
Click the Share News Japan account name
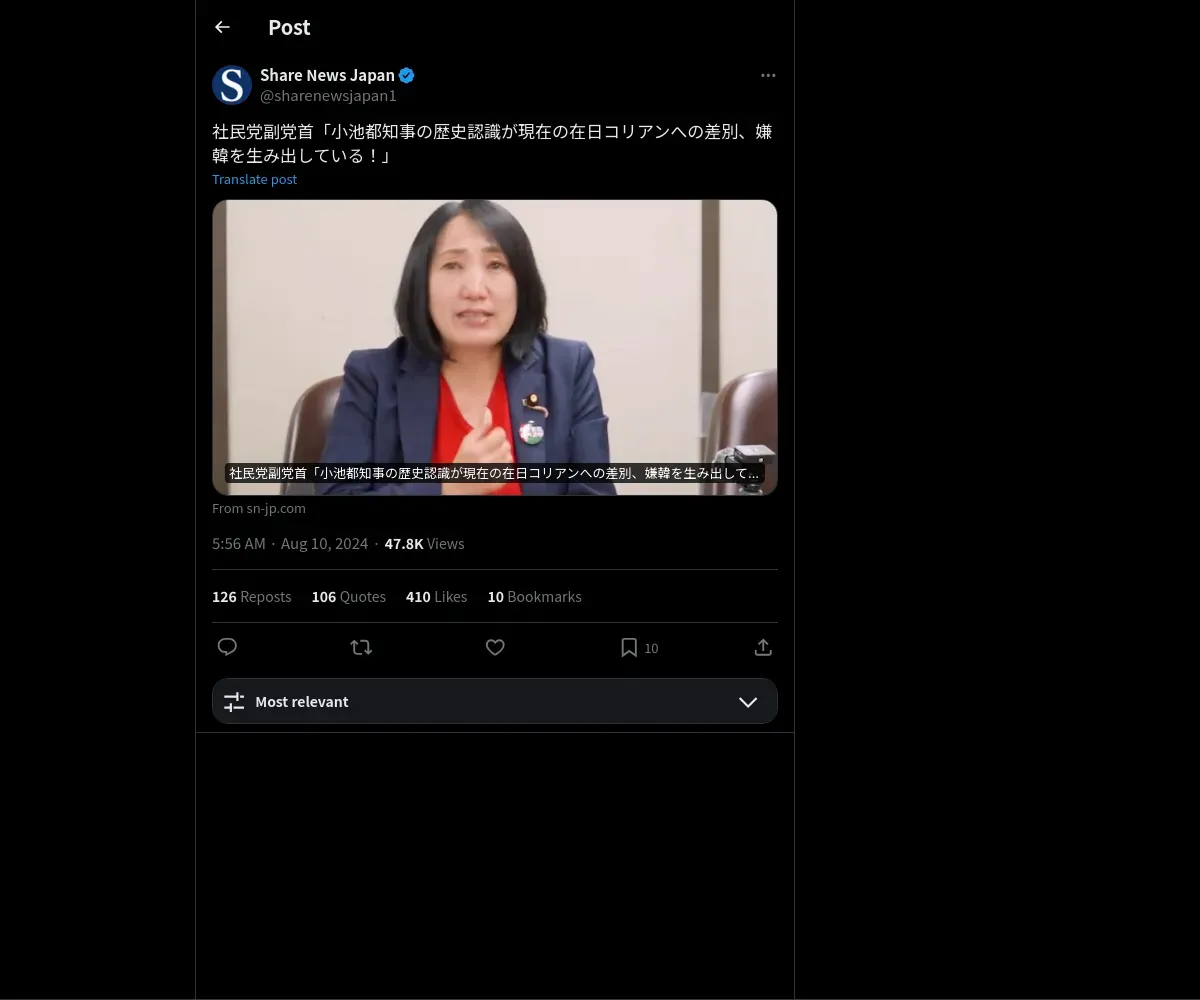(327, 75)
